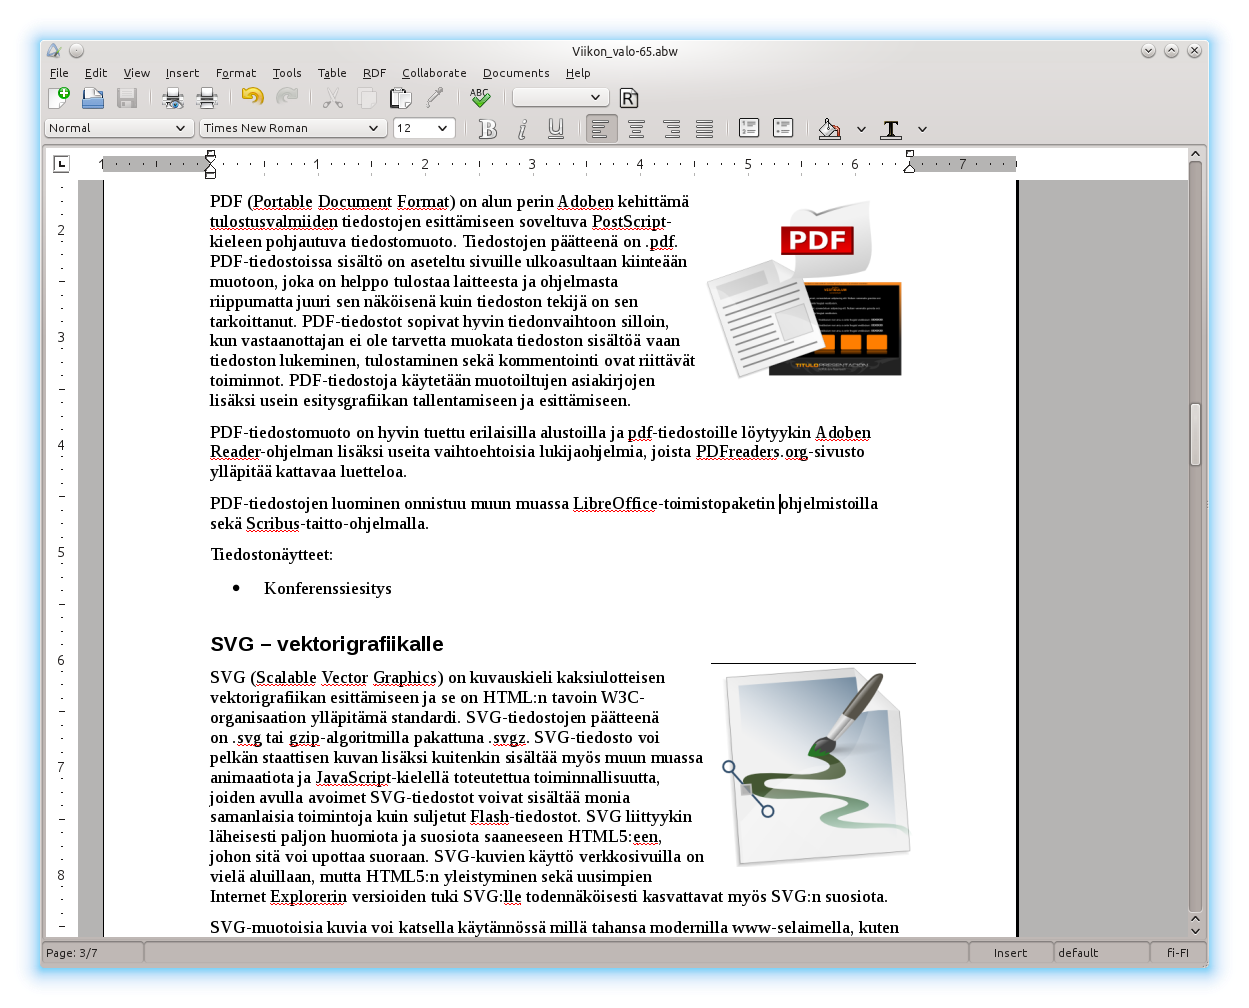Viewport: 1249px width, 1008px height.
Task: Insert a numbered list with the list icon
Action: [749, 128]
